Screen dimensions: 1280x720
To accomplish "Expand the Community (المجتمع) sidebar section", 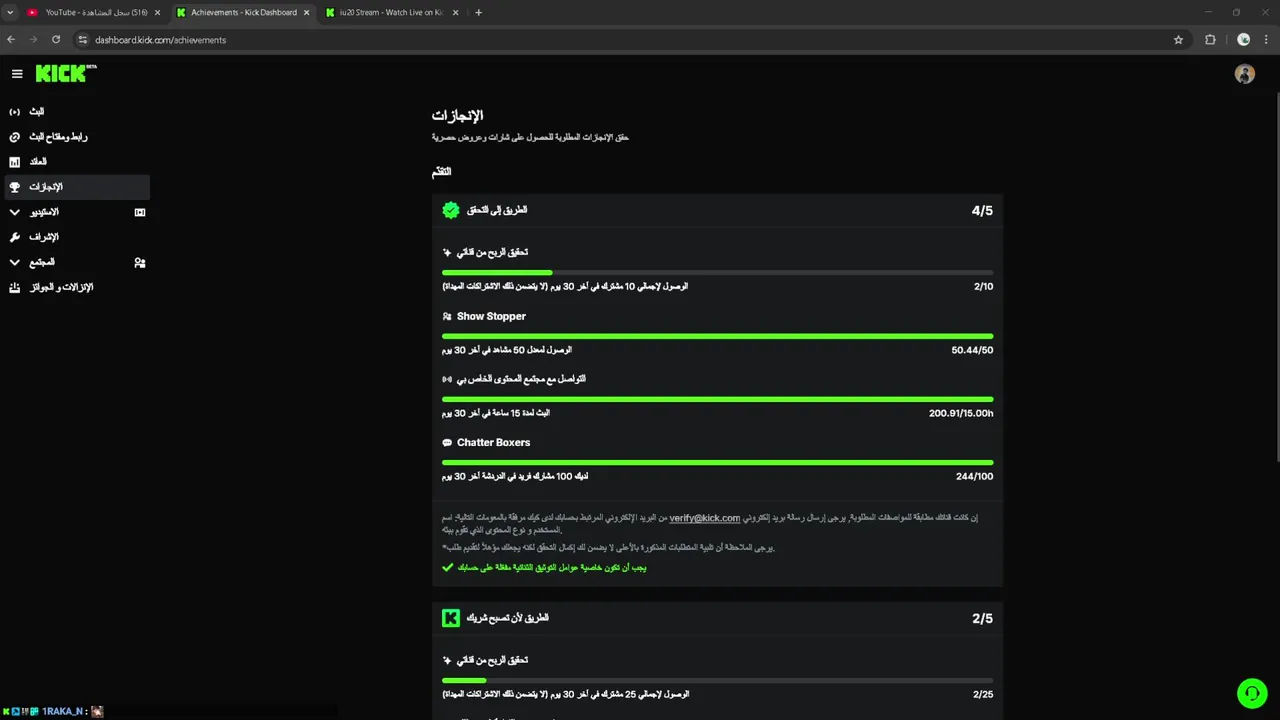I will pos(14,262).
